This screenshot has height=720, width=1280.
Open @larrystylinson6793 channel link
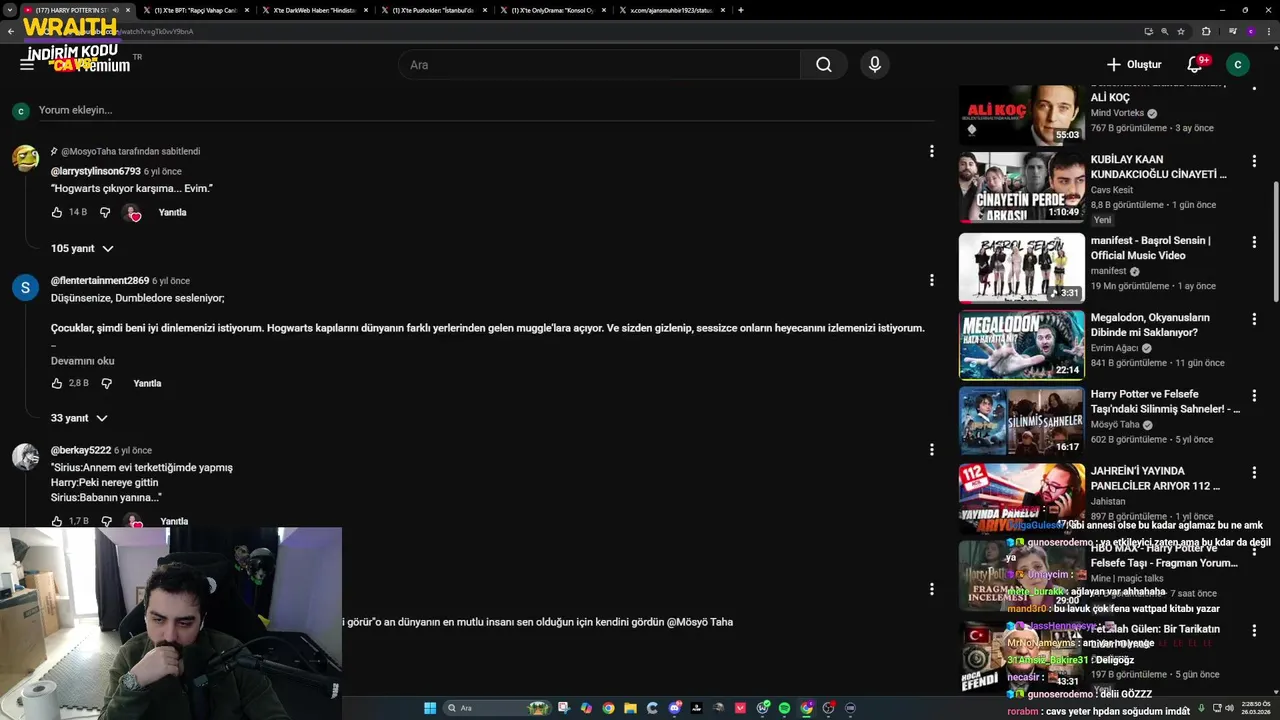point(96,171)
